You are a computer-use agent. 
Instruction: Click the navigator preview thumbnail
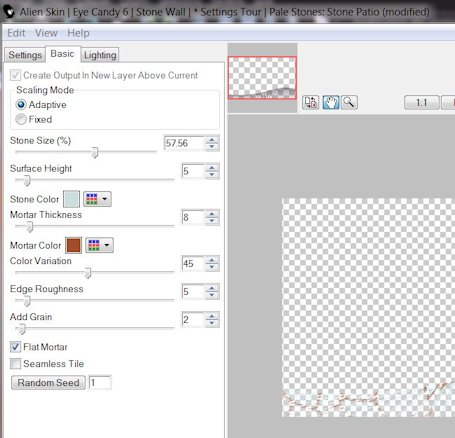pyautogui.click(x=262, y=78)
